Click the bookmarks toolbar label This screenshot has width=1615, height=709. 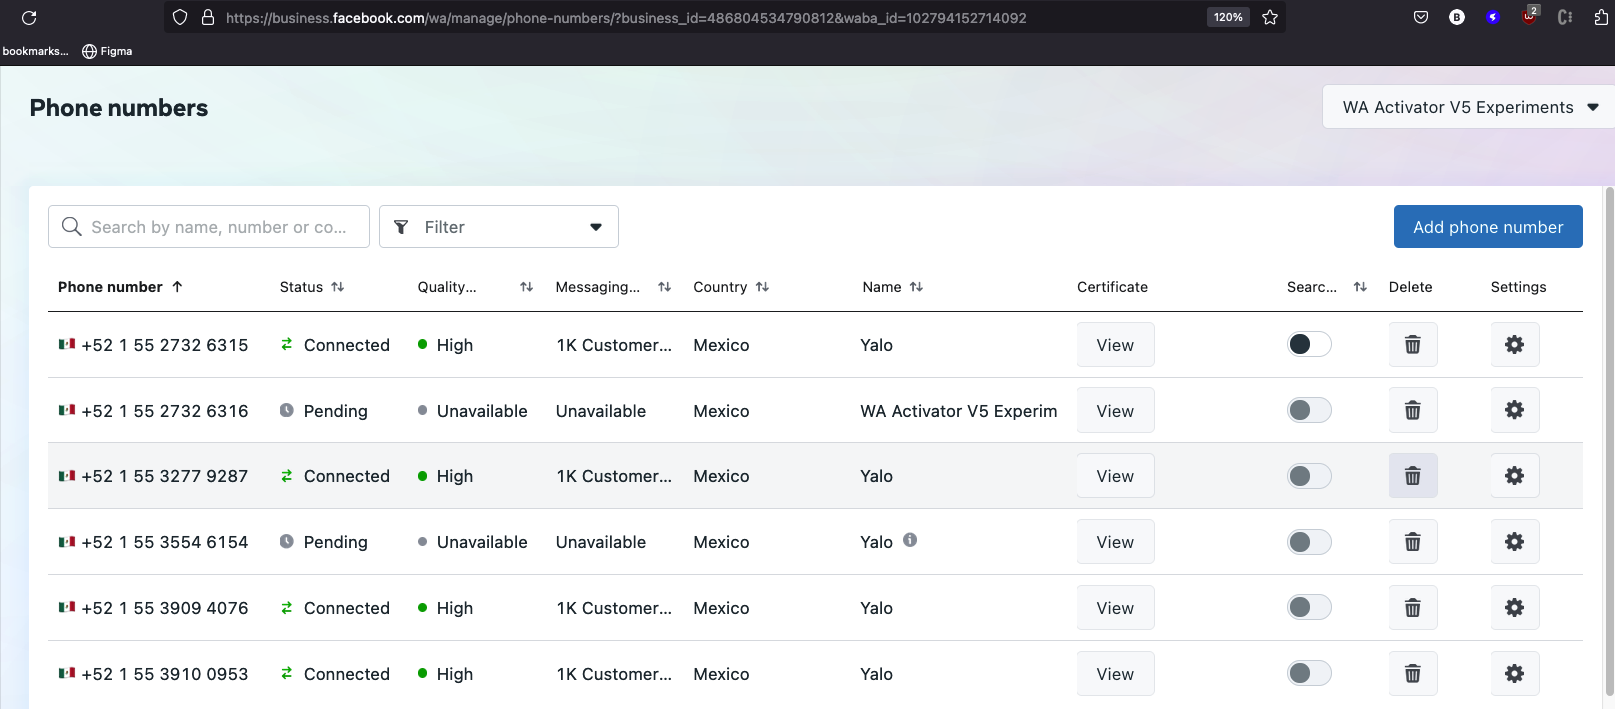[x=35, y=51]
